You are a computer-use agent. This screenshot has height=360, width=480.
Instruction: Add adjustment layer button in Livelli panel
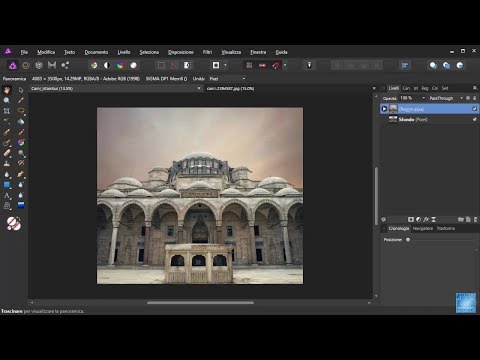[x=418, y=219]
